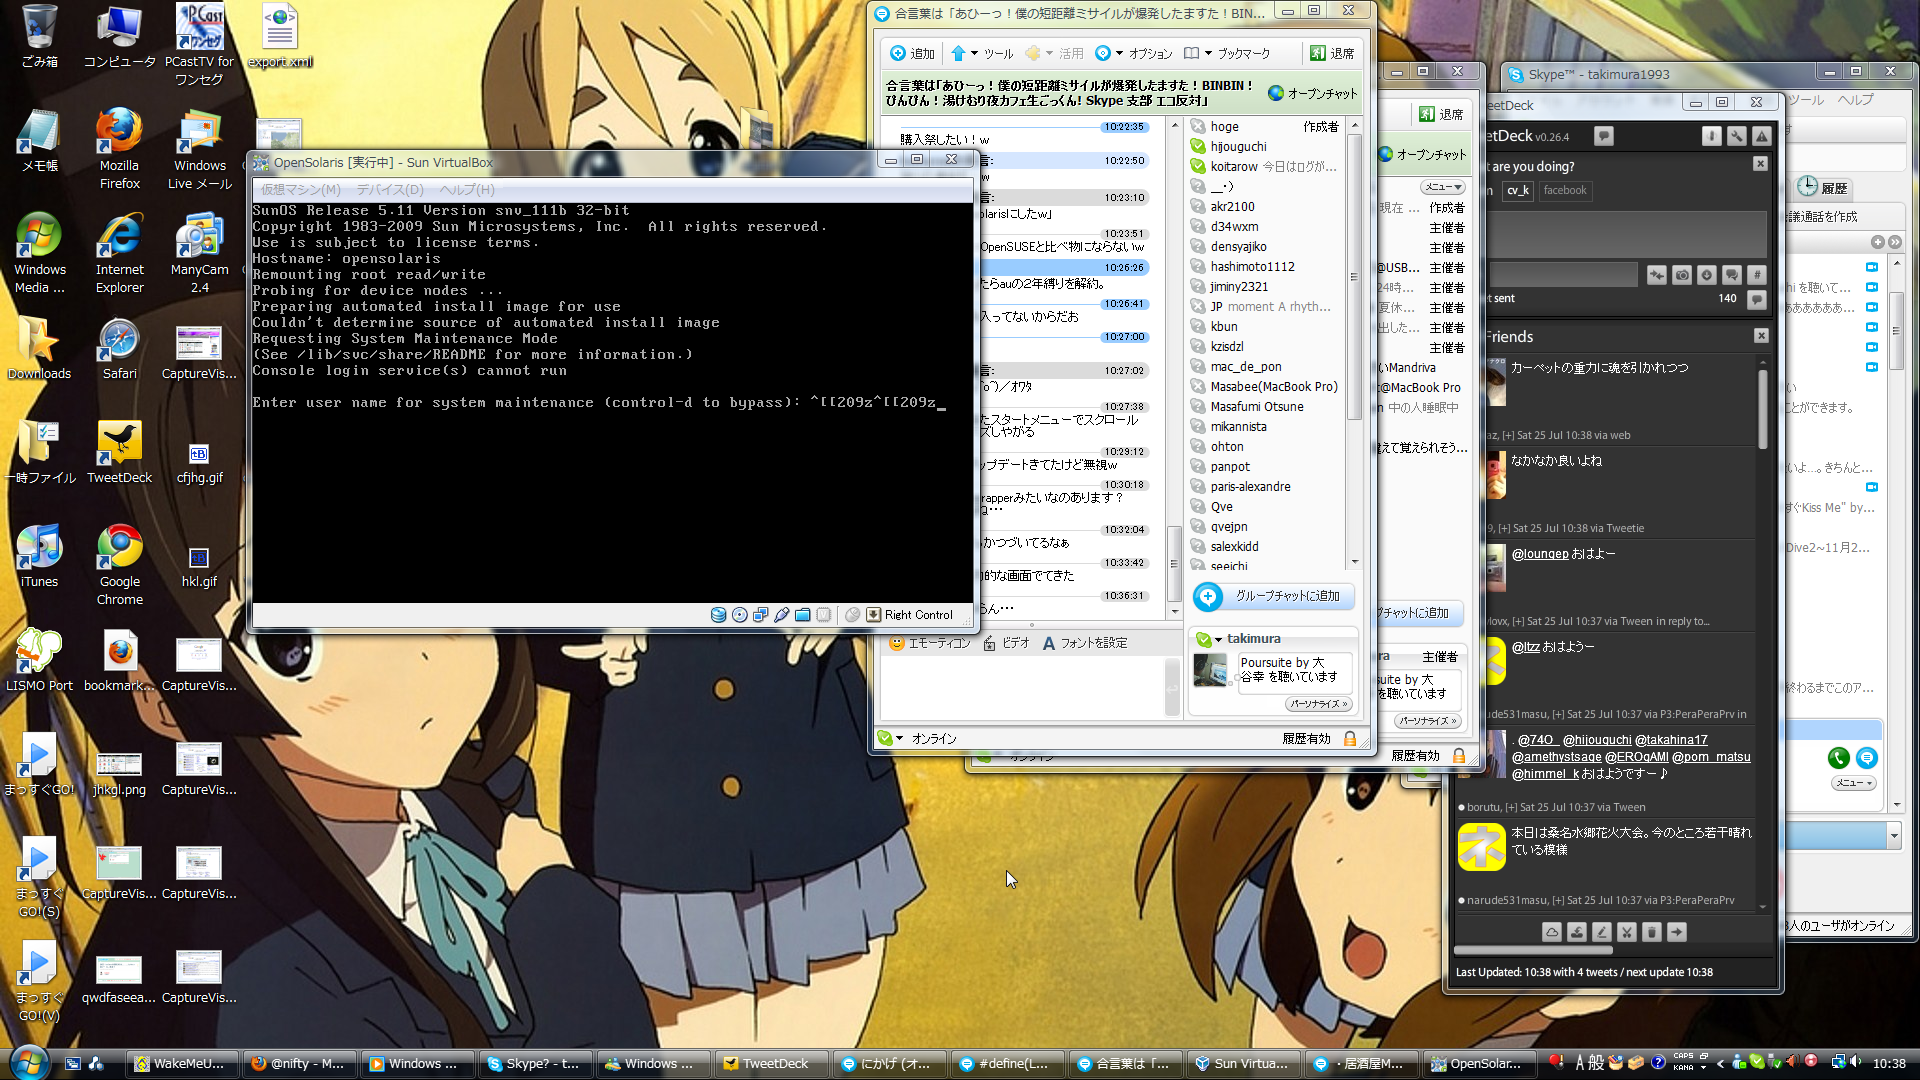This screenshot has height=1080, width=1920.
Task: Open the オンライン status dropdown in chat footer
Action: click(x=918, y=738)
